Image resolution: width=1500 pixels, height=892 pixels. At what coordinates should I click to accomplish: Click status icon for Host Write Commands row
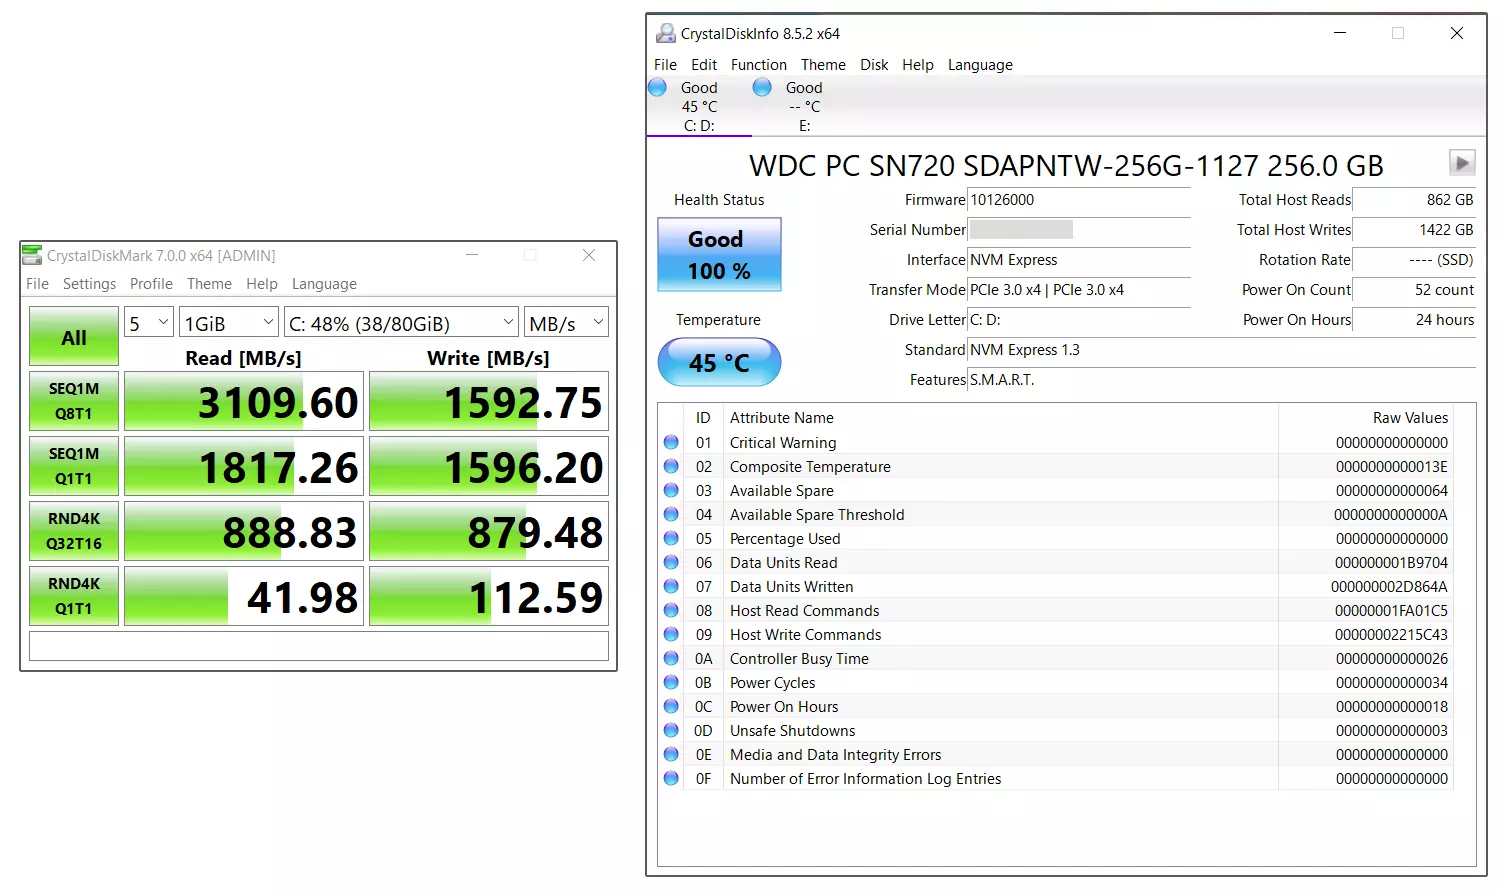pyautogui.click(x=671, y=634)
